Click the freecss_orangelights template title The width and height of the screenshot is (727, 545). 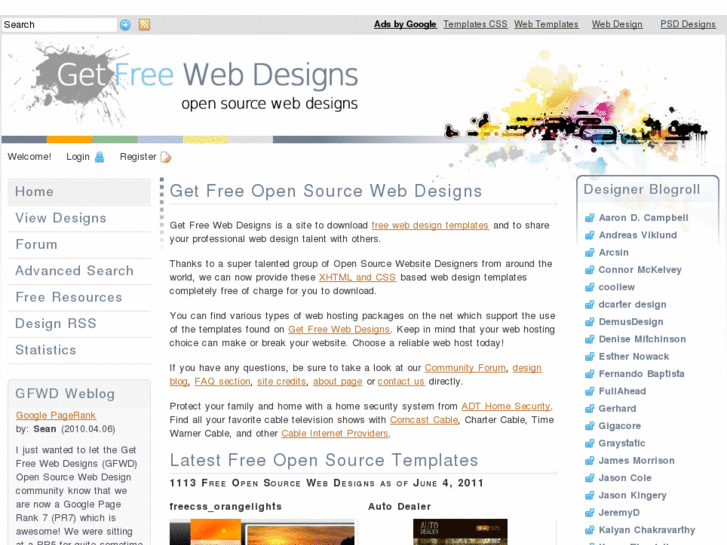point(226,507)
